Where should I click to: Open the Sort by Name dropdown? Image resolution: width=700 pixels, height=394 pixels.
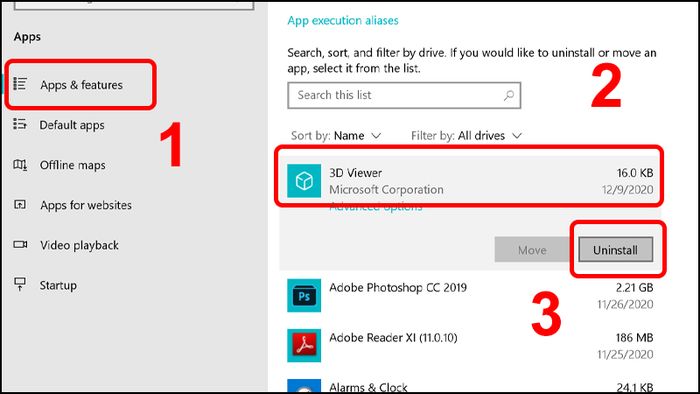click(336, 136)
